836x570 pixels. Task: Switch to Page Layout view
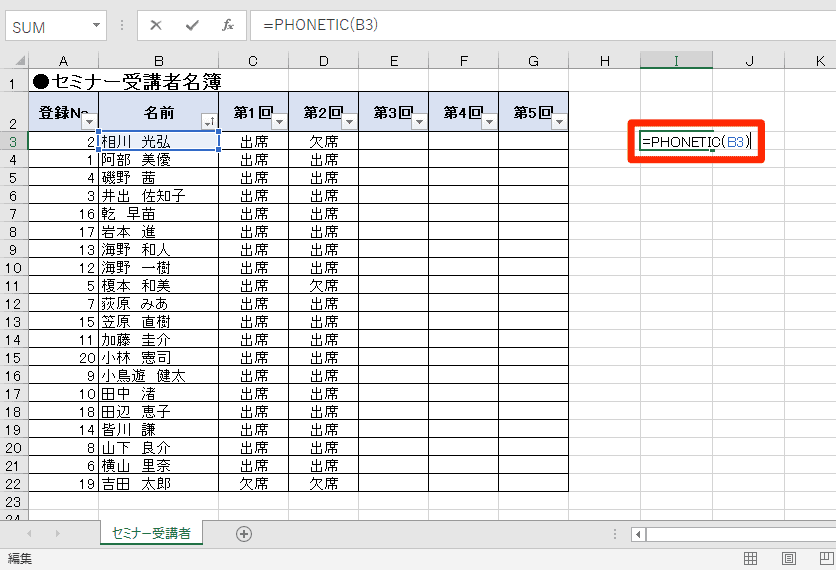point(789,559)
